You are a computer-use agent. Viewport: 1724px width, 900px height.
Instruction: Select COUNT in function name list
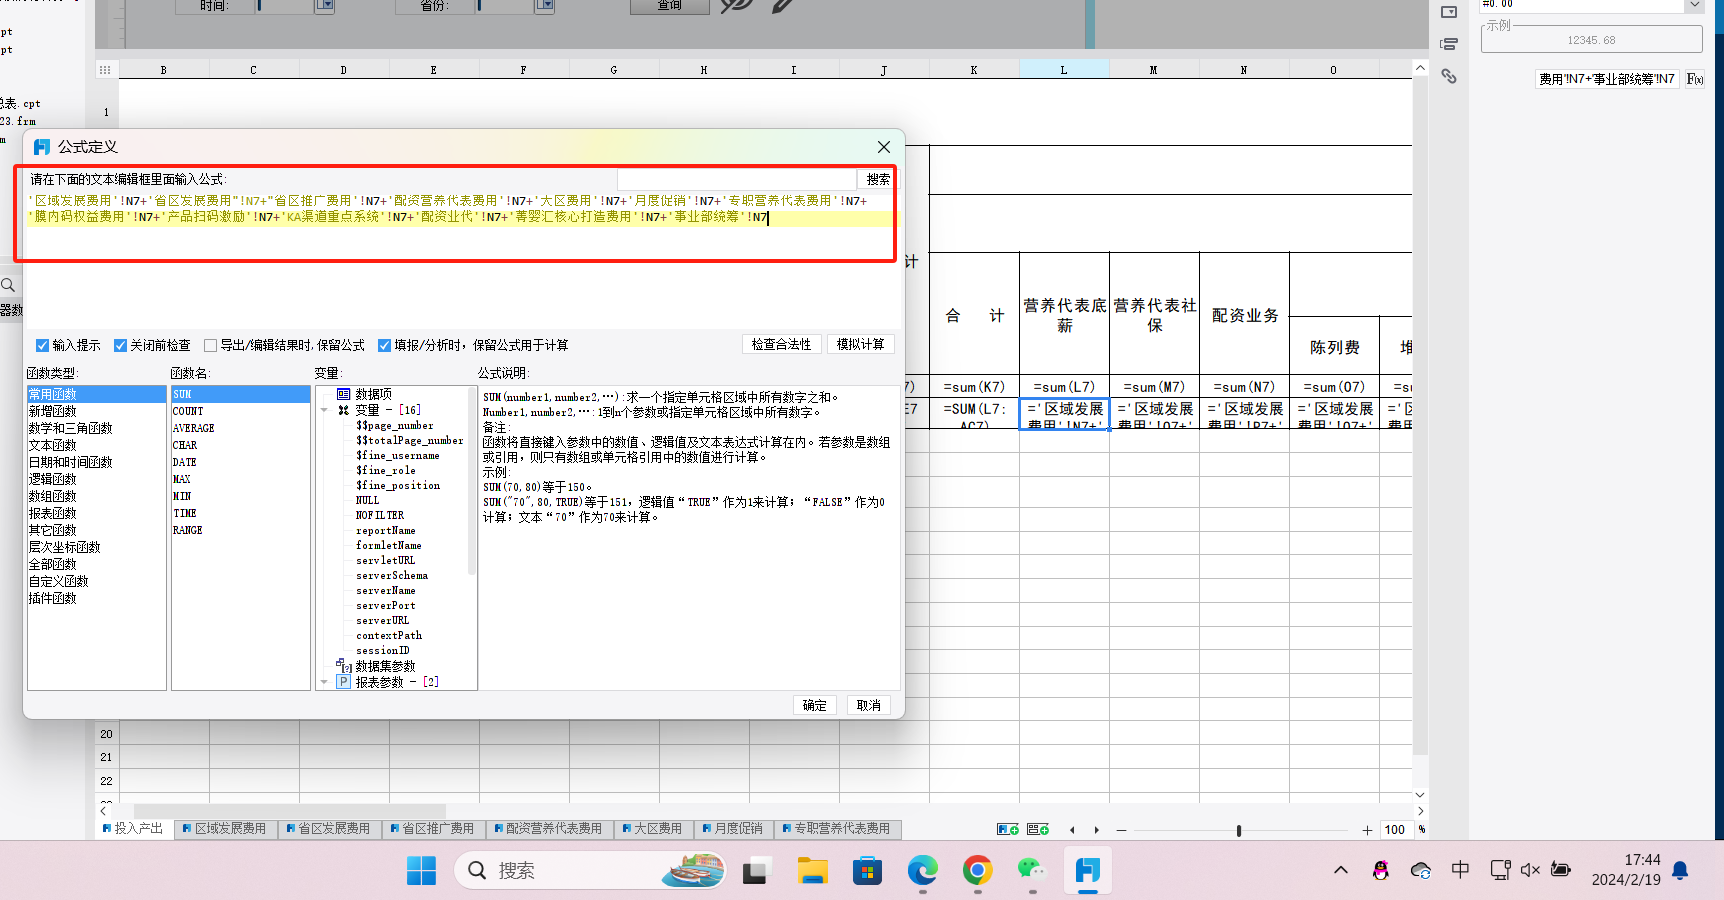click(x=240, y=411)
